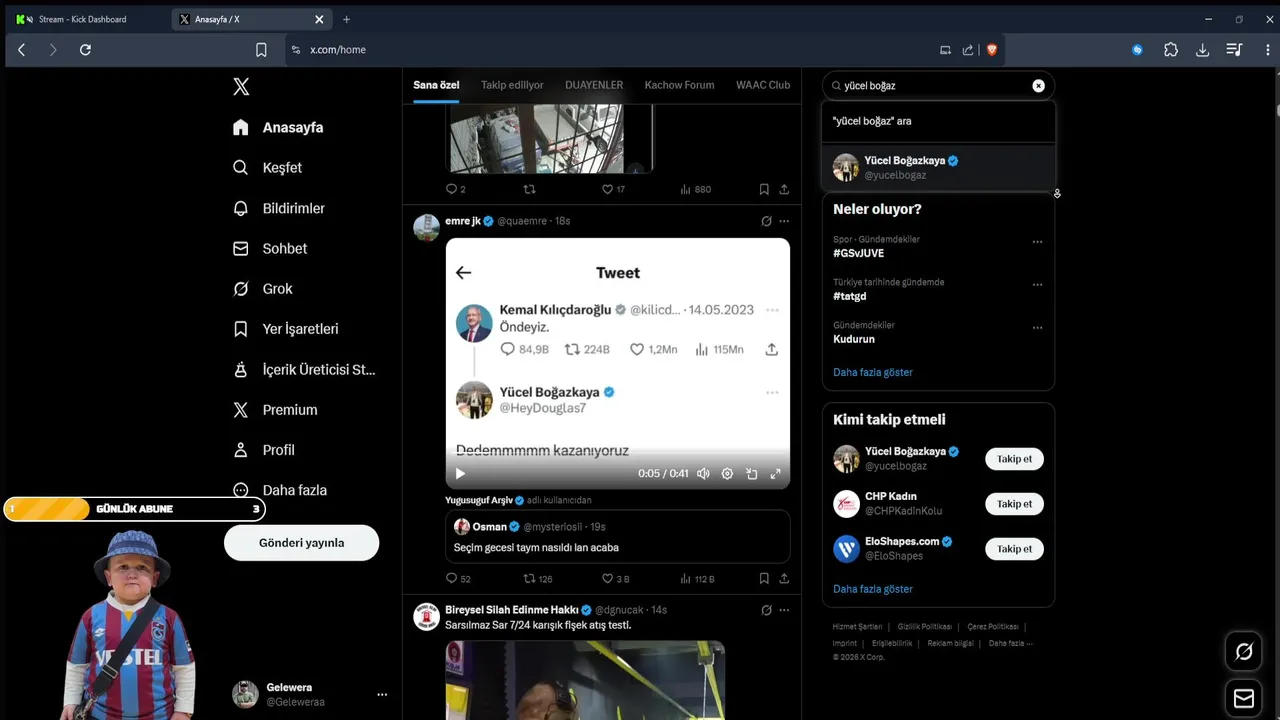The height and width of the screenshot is (720, 1280).
Task: Follow CHP Kadın with Takip et
Action: coord(1014,504)
